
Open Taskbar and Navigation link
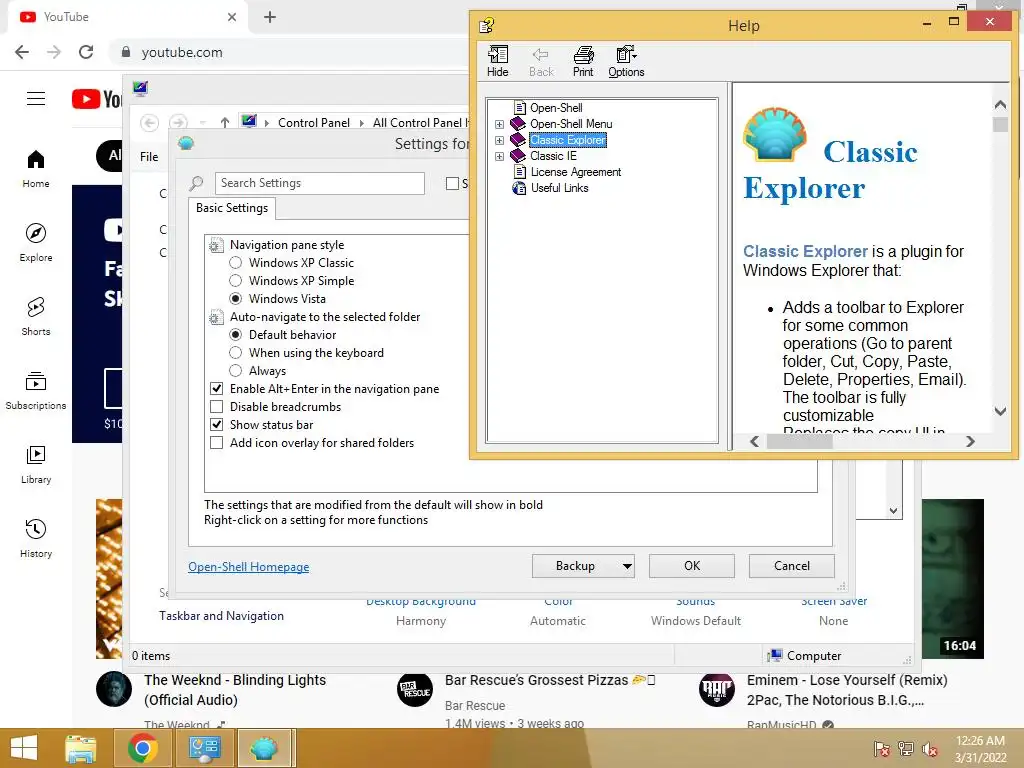pyautogui.click(x=221, y=616)
